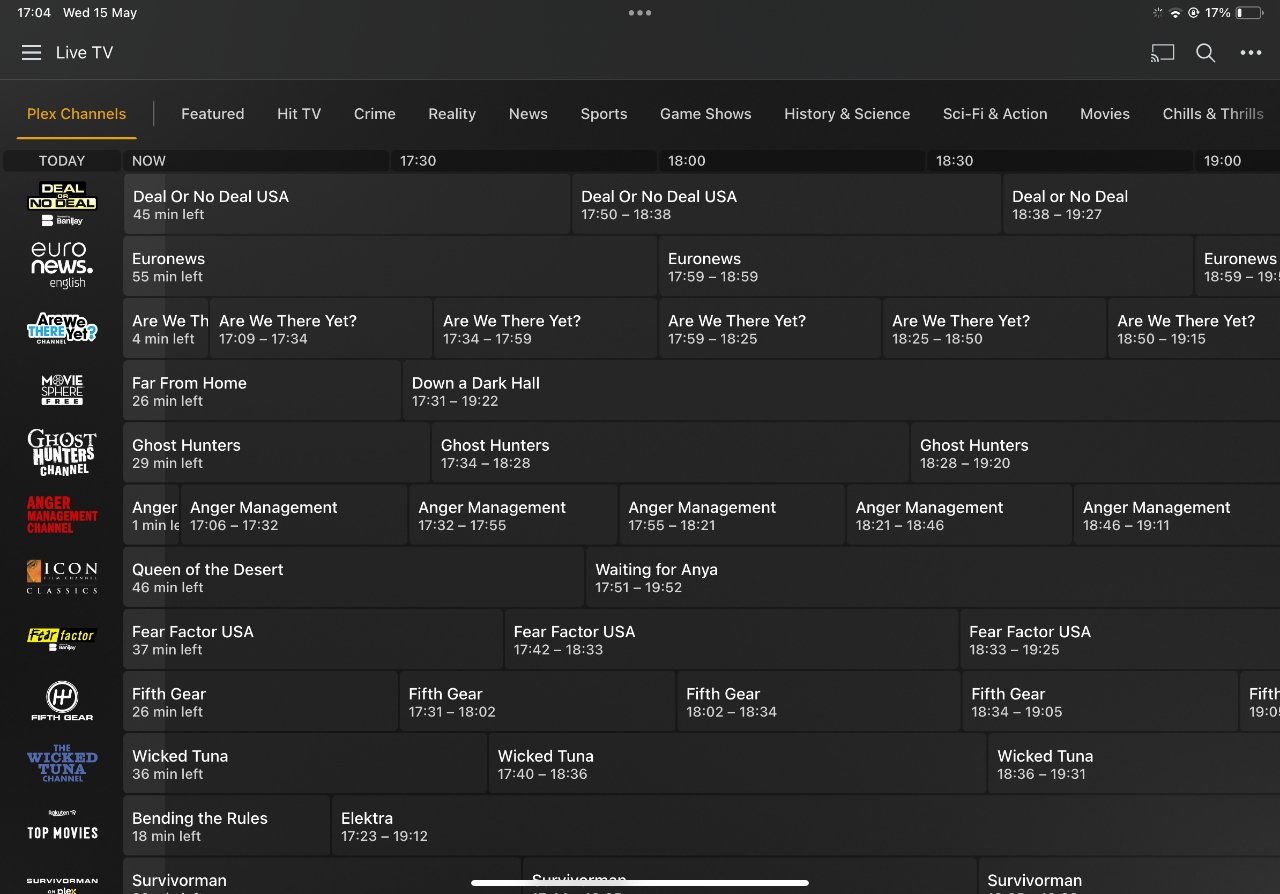
Task: Select the MovieSphere Free channel logo
Action: [62, 390]
